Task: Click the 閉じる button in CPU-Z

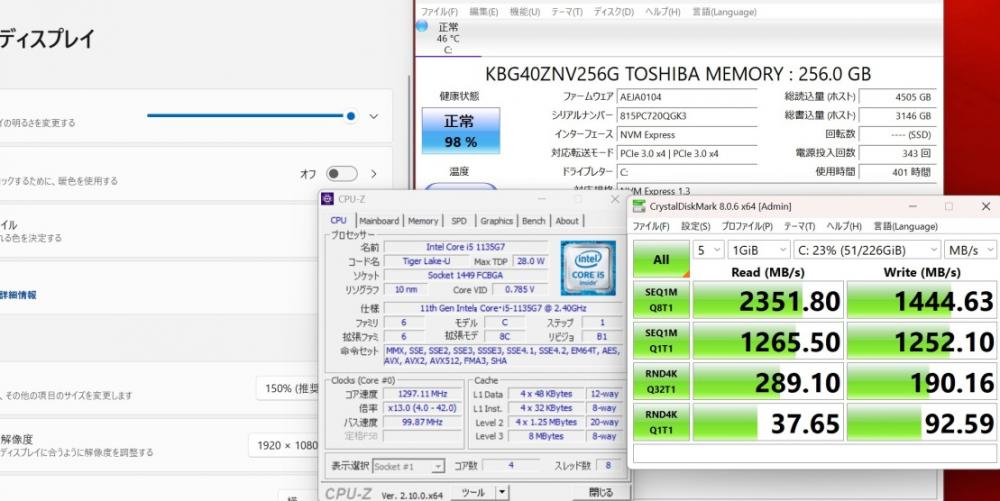Action: point(599,492)
